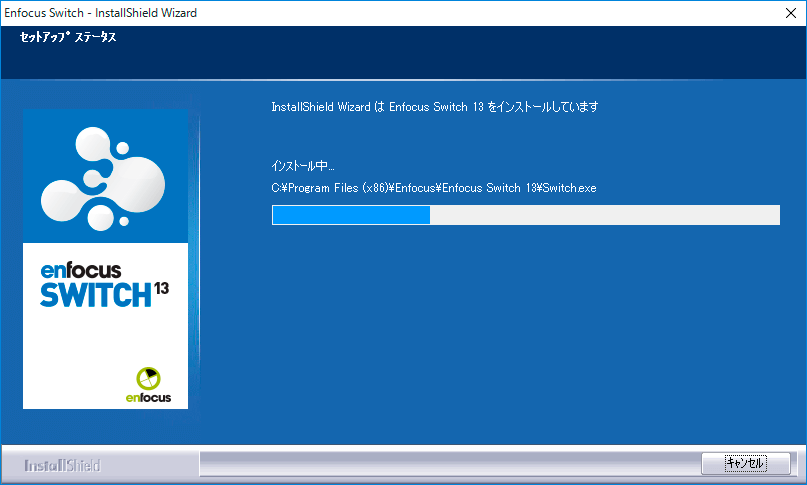Image resolution: width=807 pixels, height=485 pixels.
Task: Click the window title 'Enfocus Switch - InstallShield Wizard'
Action: pyautogui.click(x=100, y=13)
